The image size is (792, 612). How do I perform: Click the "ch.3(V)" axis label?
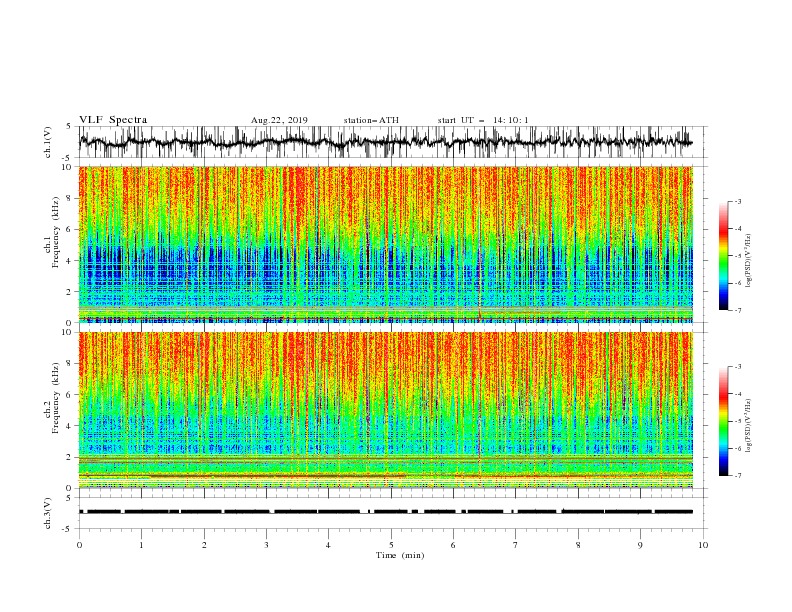[48, 513]
